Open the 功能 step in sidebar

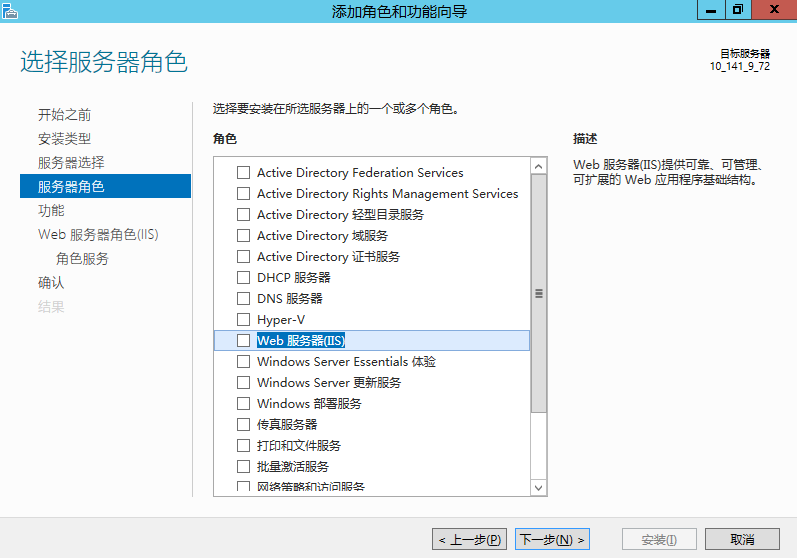(x=51, y=211)
